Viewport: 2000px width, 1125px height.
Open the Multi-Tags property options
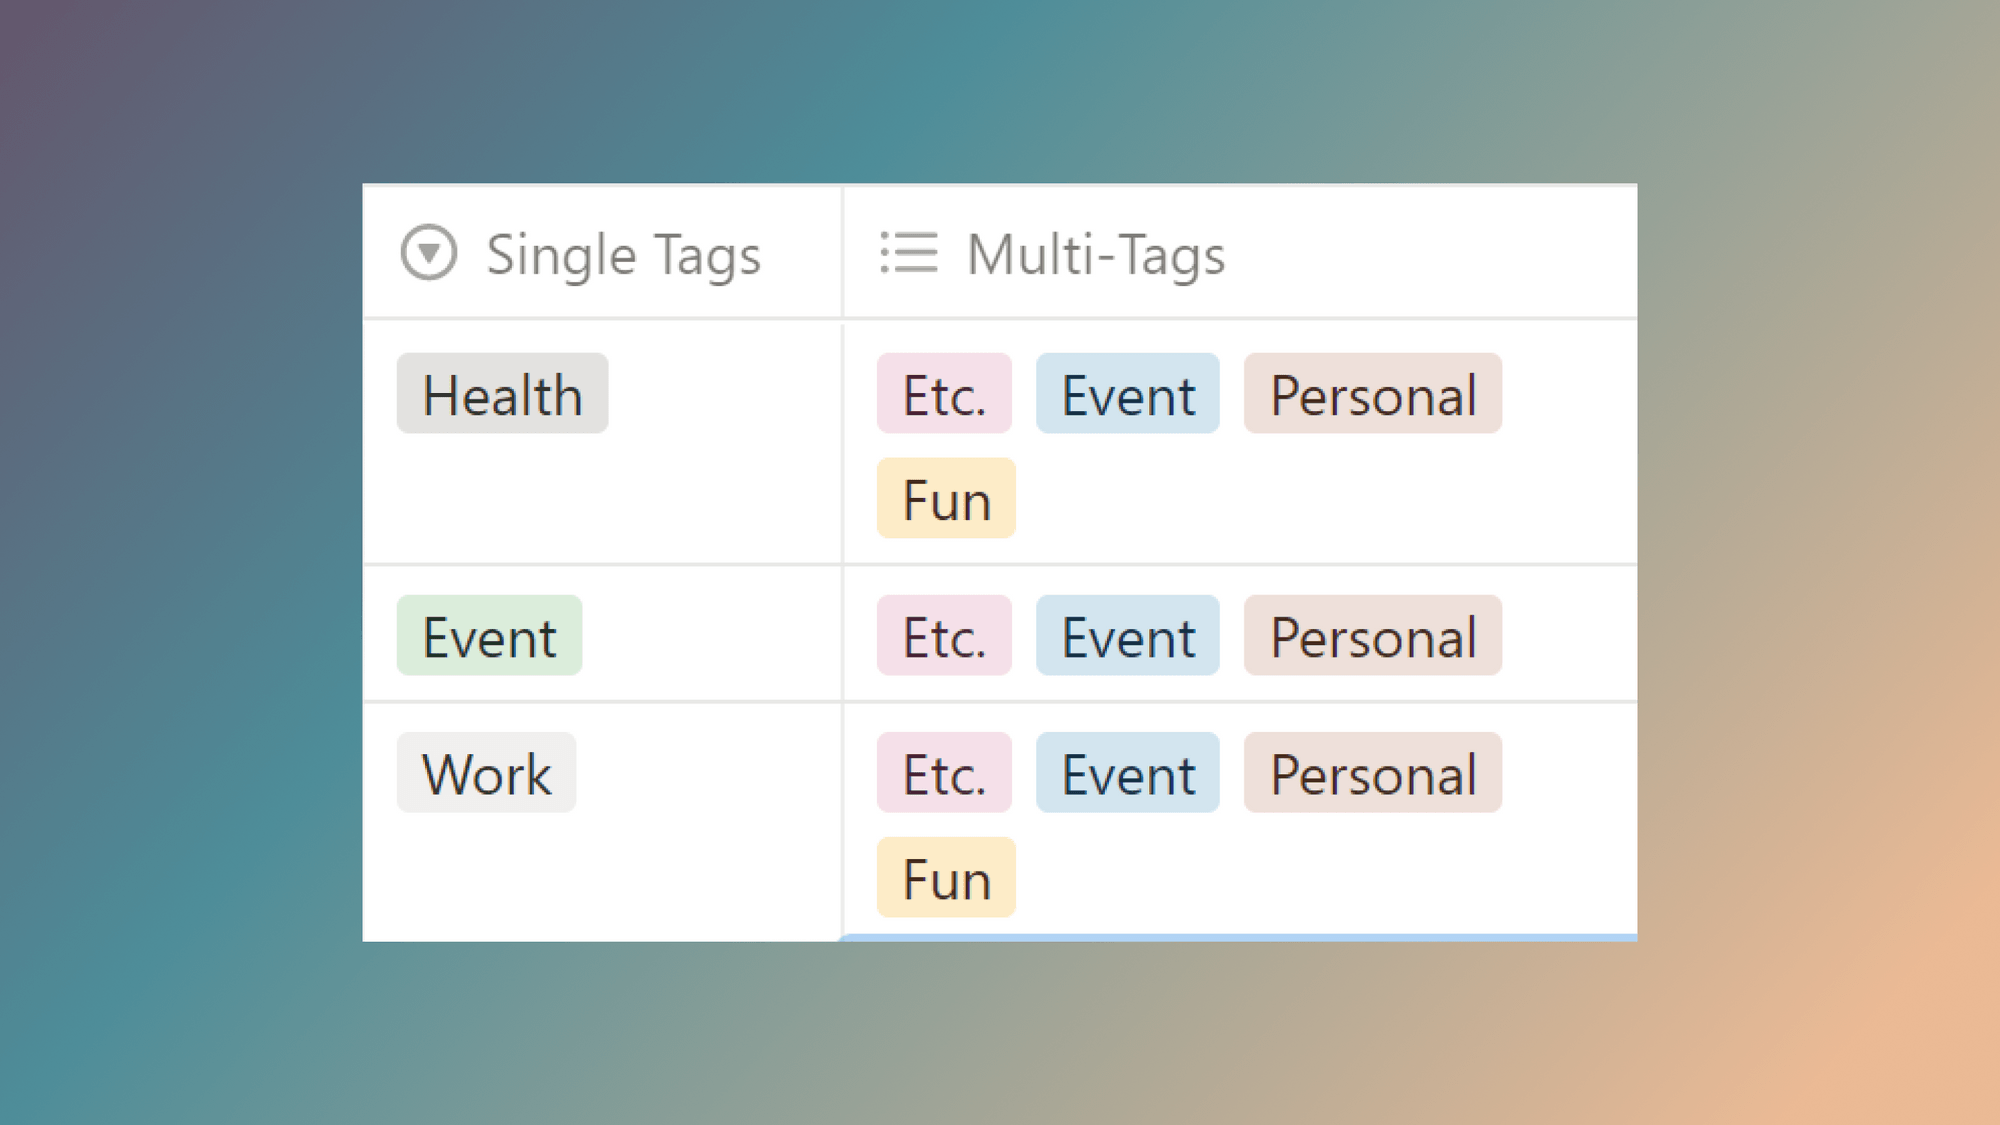coord(1096,254)
